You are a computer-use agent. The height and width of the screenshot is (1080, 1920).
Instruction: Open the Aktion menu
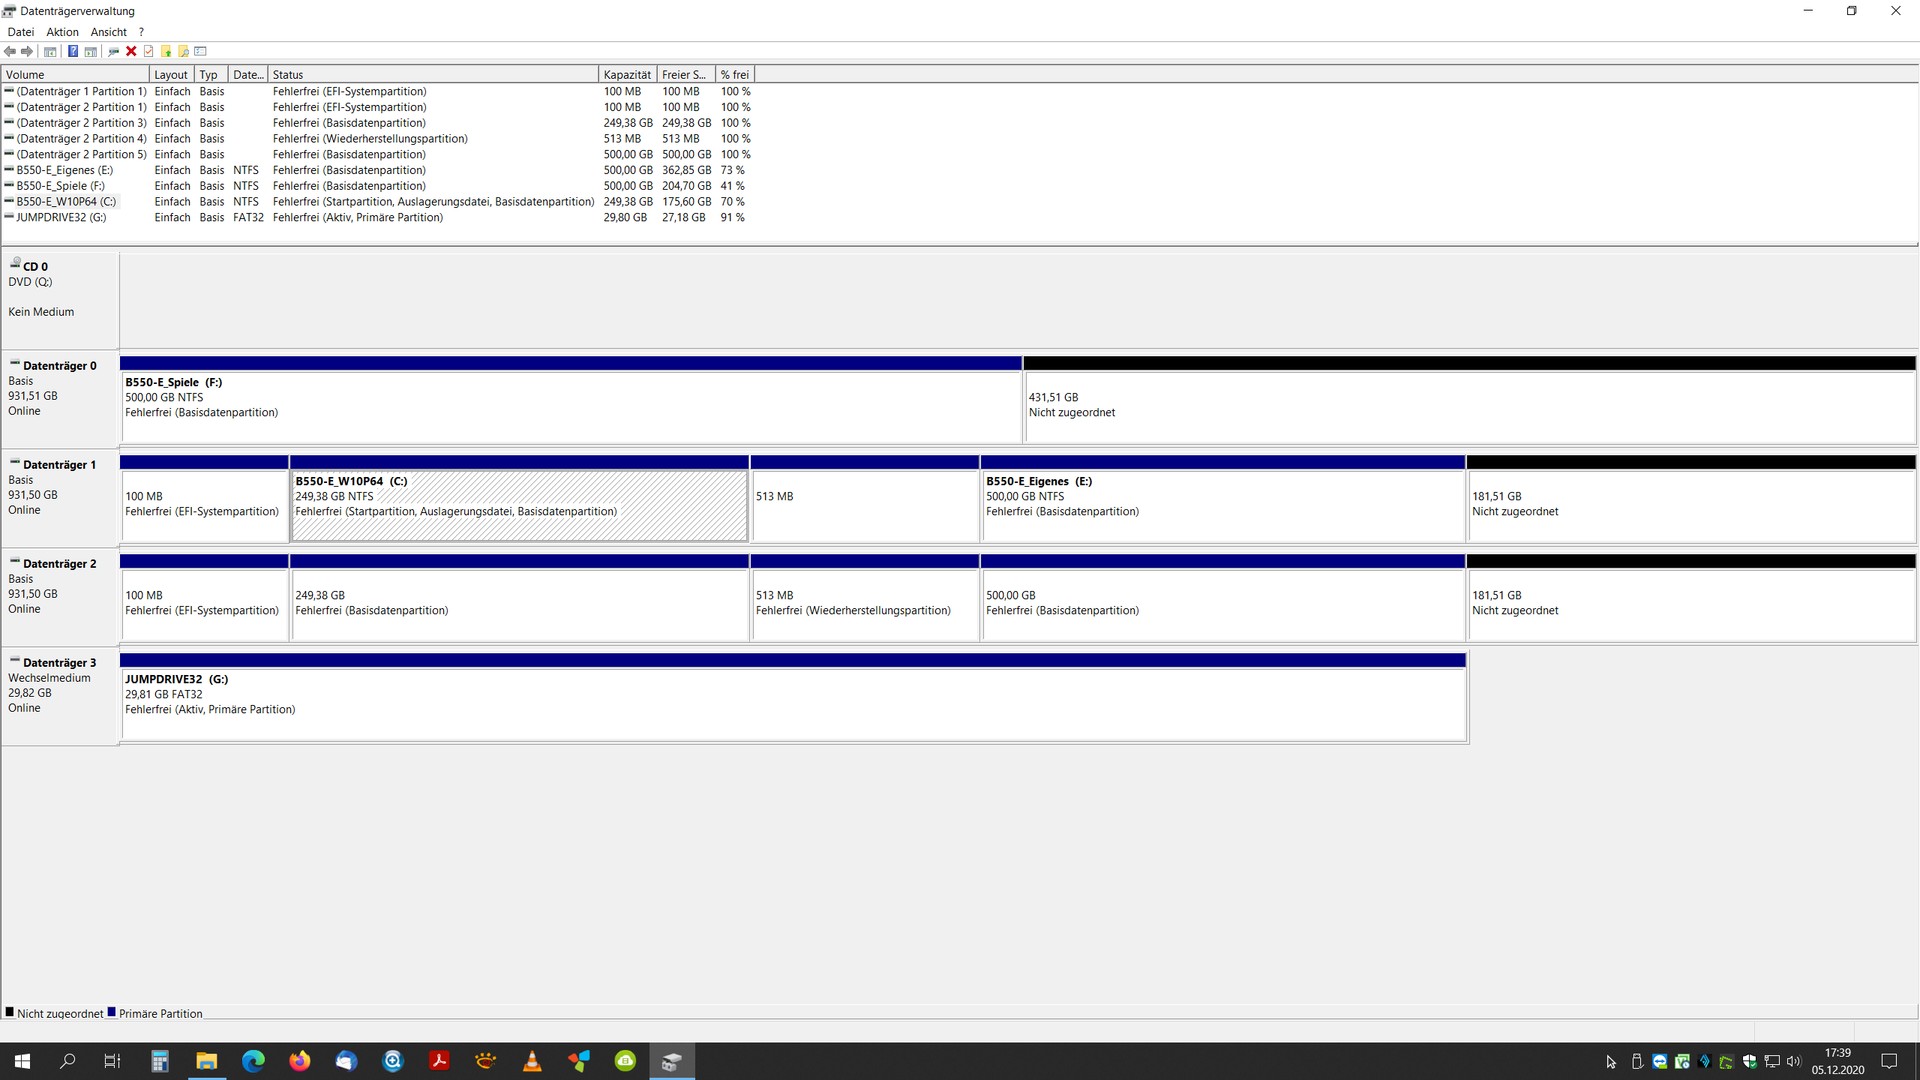click(x=62, y=32)
